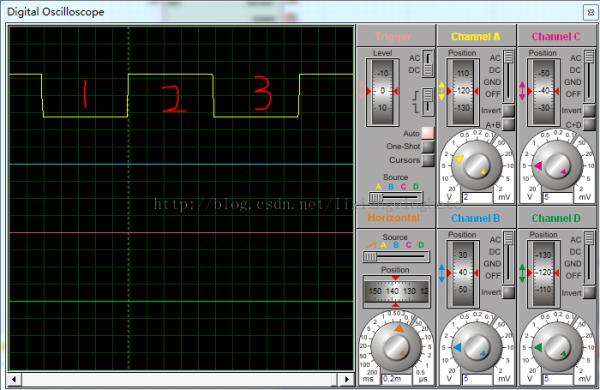Click Channel A AC/DC/GND/OFF coupling slider

[508, 76]
